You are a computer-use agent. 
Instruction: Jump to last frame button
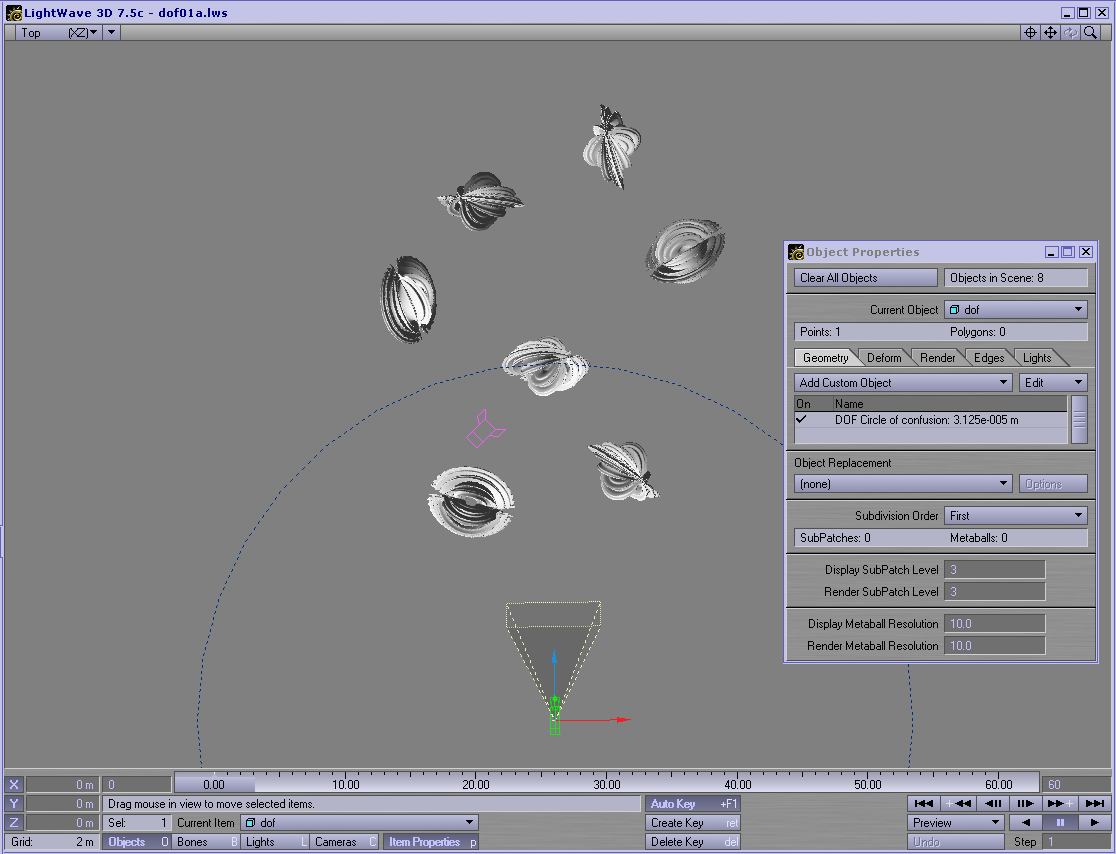point(1094,803)
